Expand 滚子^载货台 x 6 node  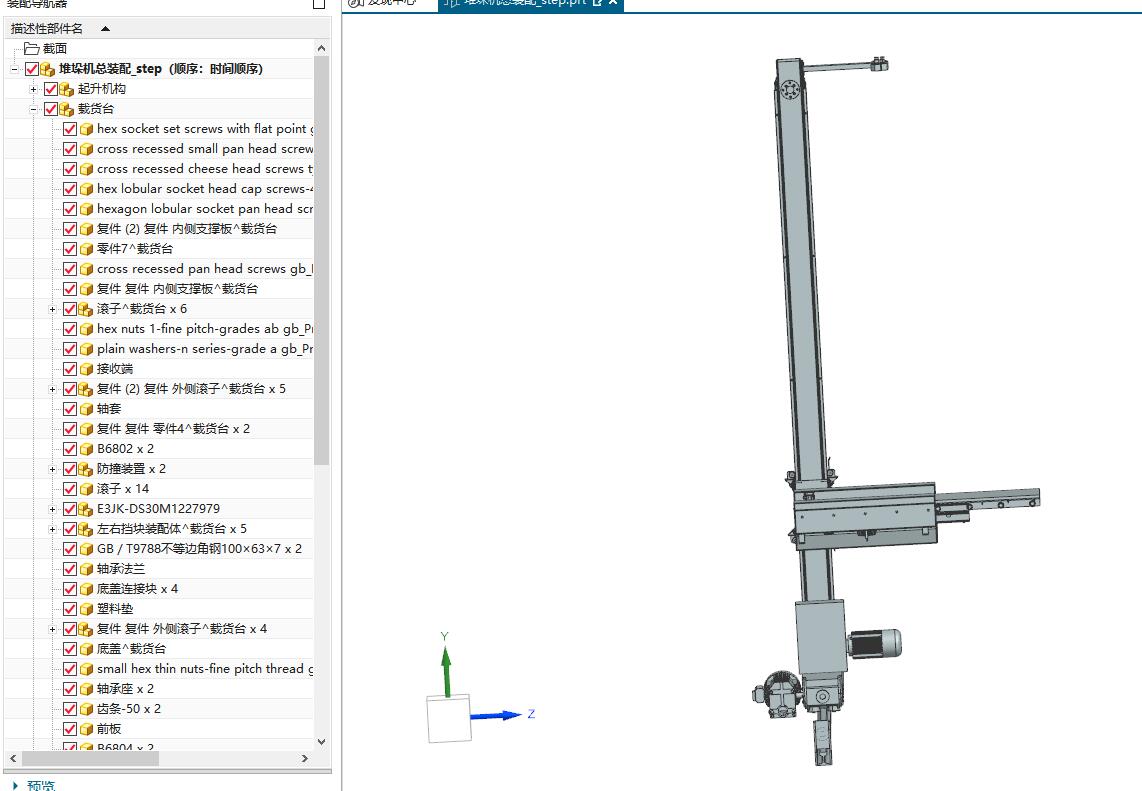[52, 310]
